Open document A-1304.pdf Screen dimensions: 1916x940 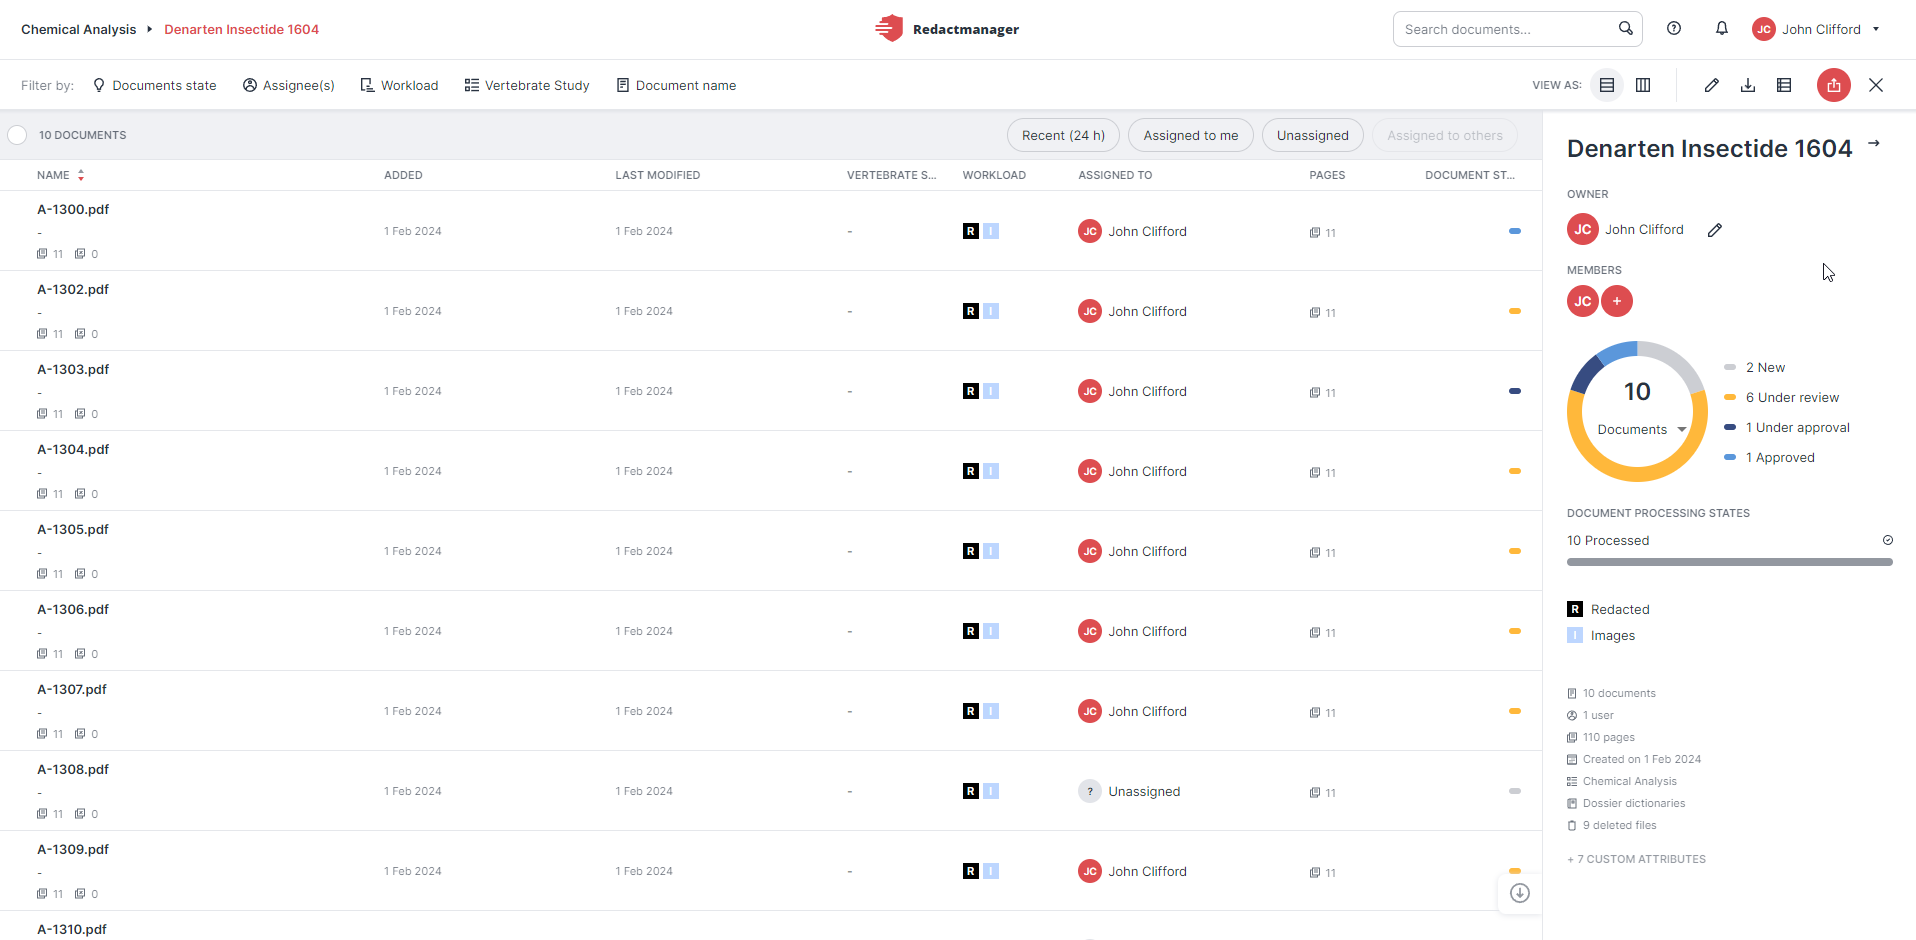point(73,449)
